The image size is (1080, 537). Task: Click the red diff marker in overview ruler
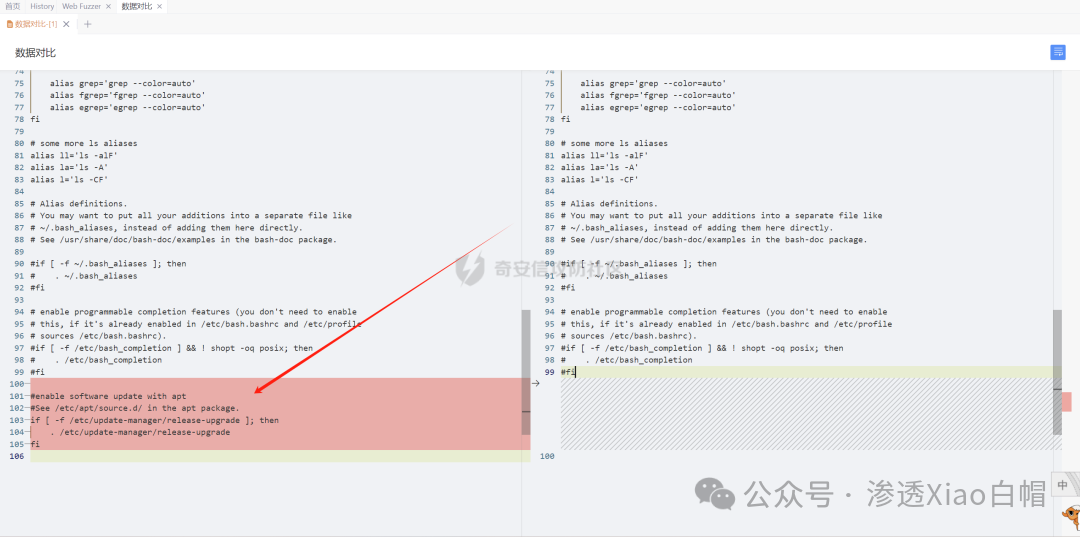[1066, 401]
